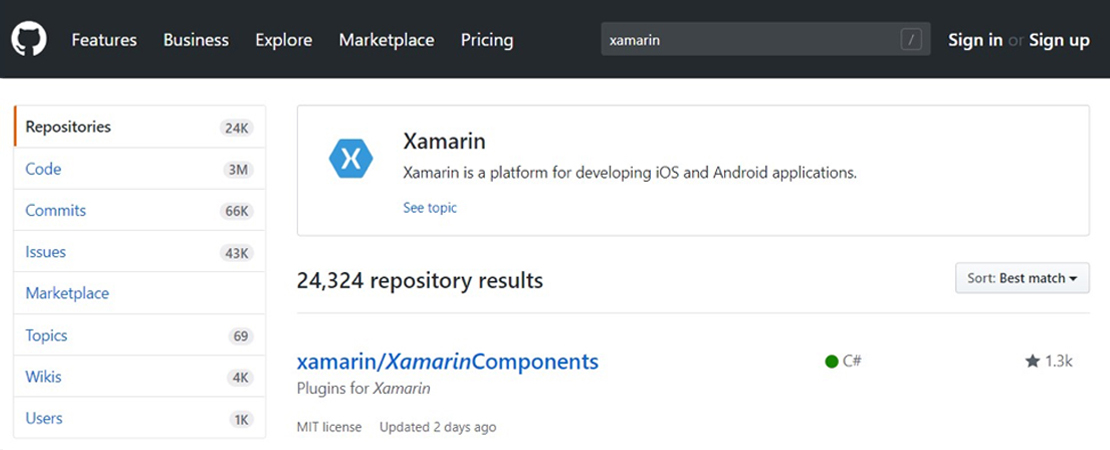Click the Xamarin topic title
Image resolution: width=1110 pixels, height=450 pixels.
coord(444,141)
